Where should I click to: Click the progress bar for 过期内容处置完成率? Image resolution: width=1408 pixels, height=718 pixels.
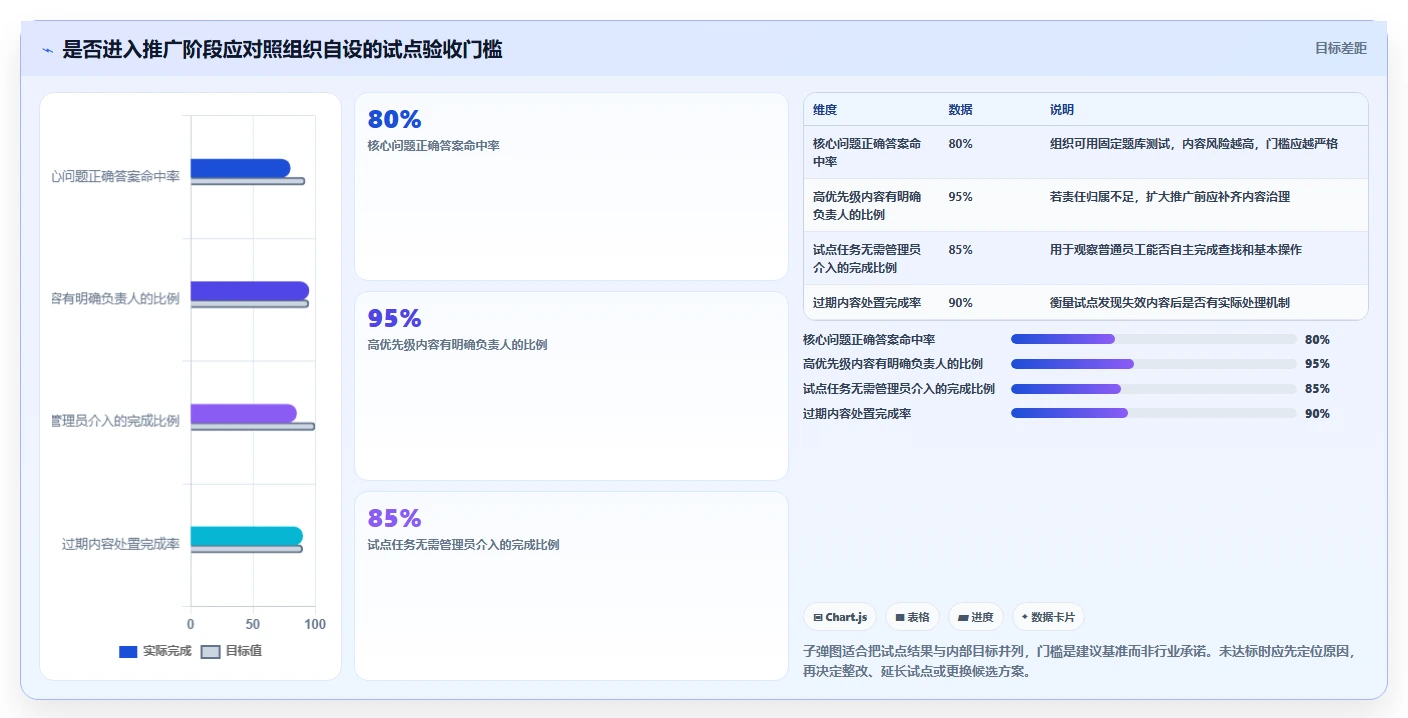click(x=1154, y=413)
